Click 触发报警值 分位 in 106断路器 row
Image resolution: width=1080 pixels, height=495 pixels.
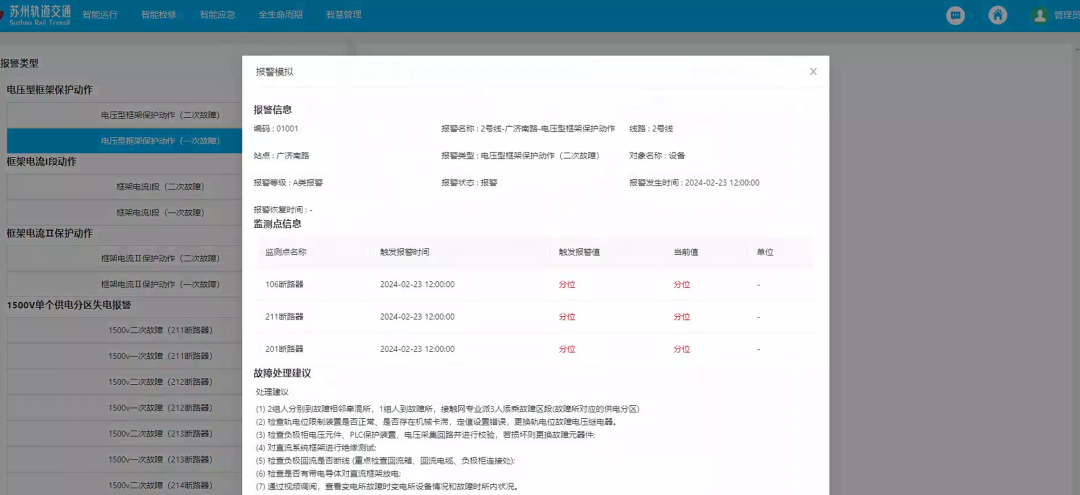coord(567,284)
